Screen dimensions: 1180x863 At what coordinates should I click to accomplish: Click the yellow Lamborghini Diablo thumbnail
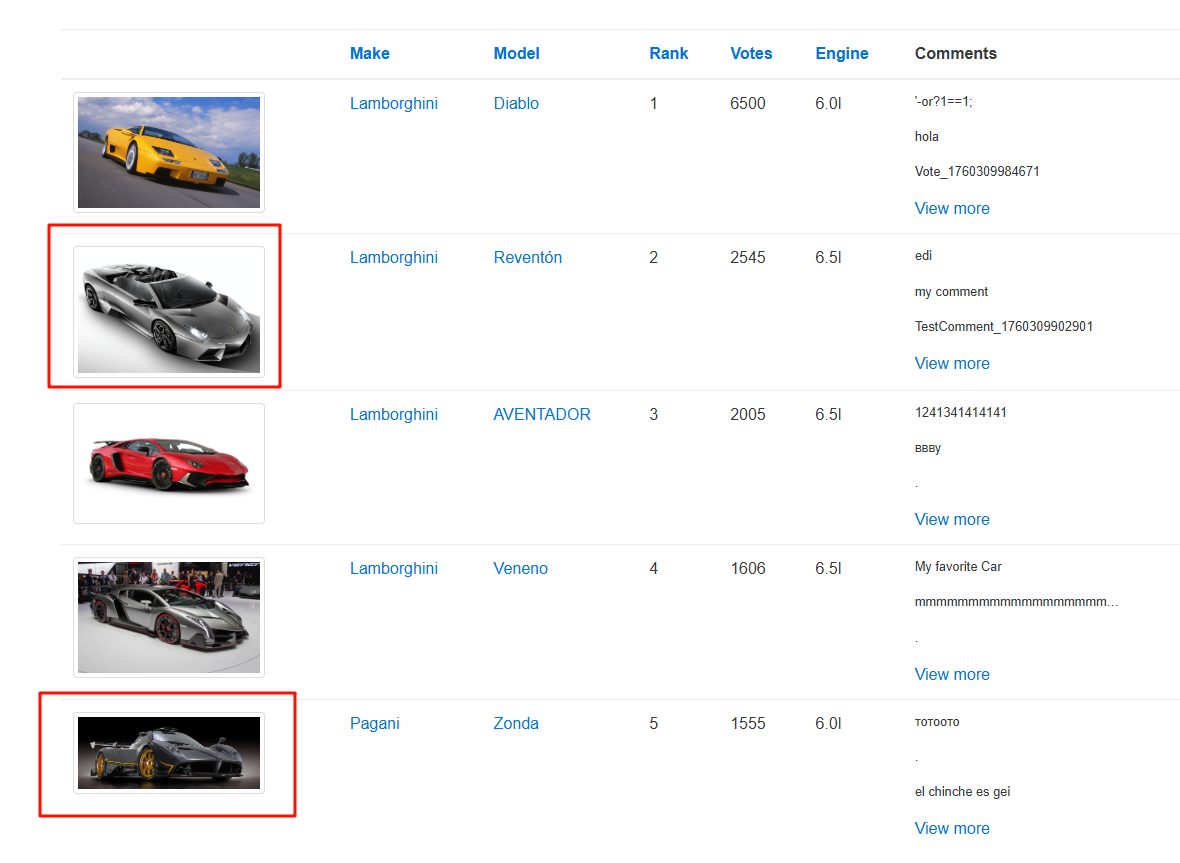click(168, 152)
